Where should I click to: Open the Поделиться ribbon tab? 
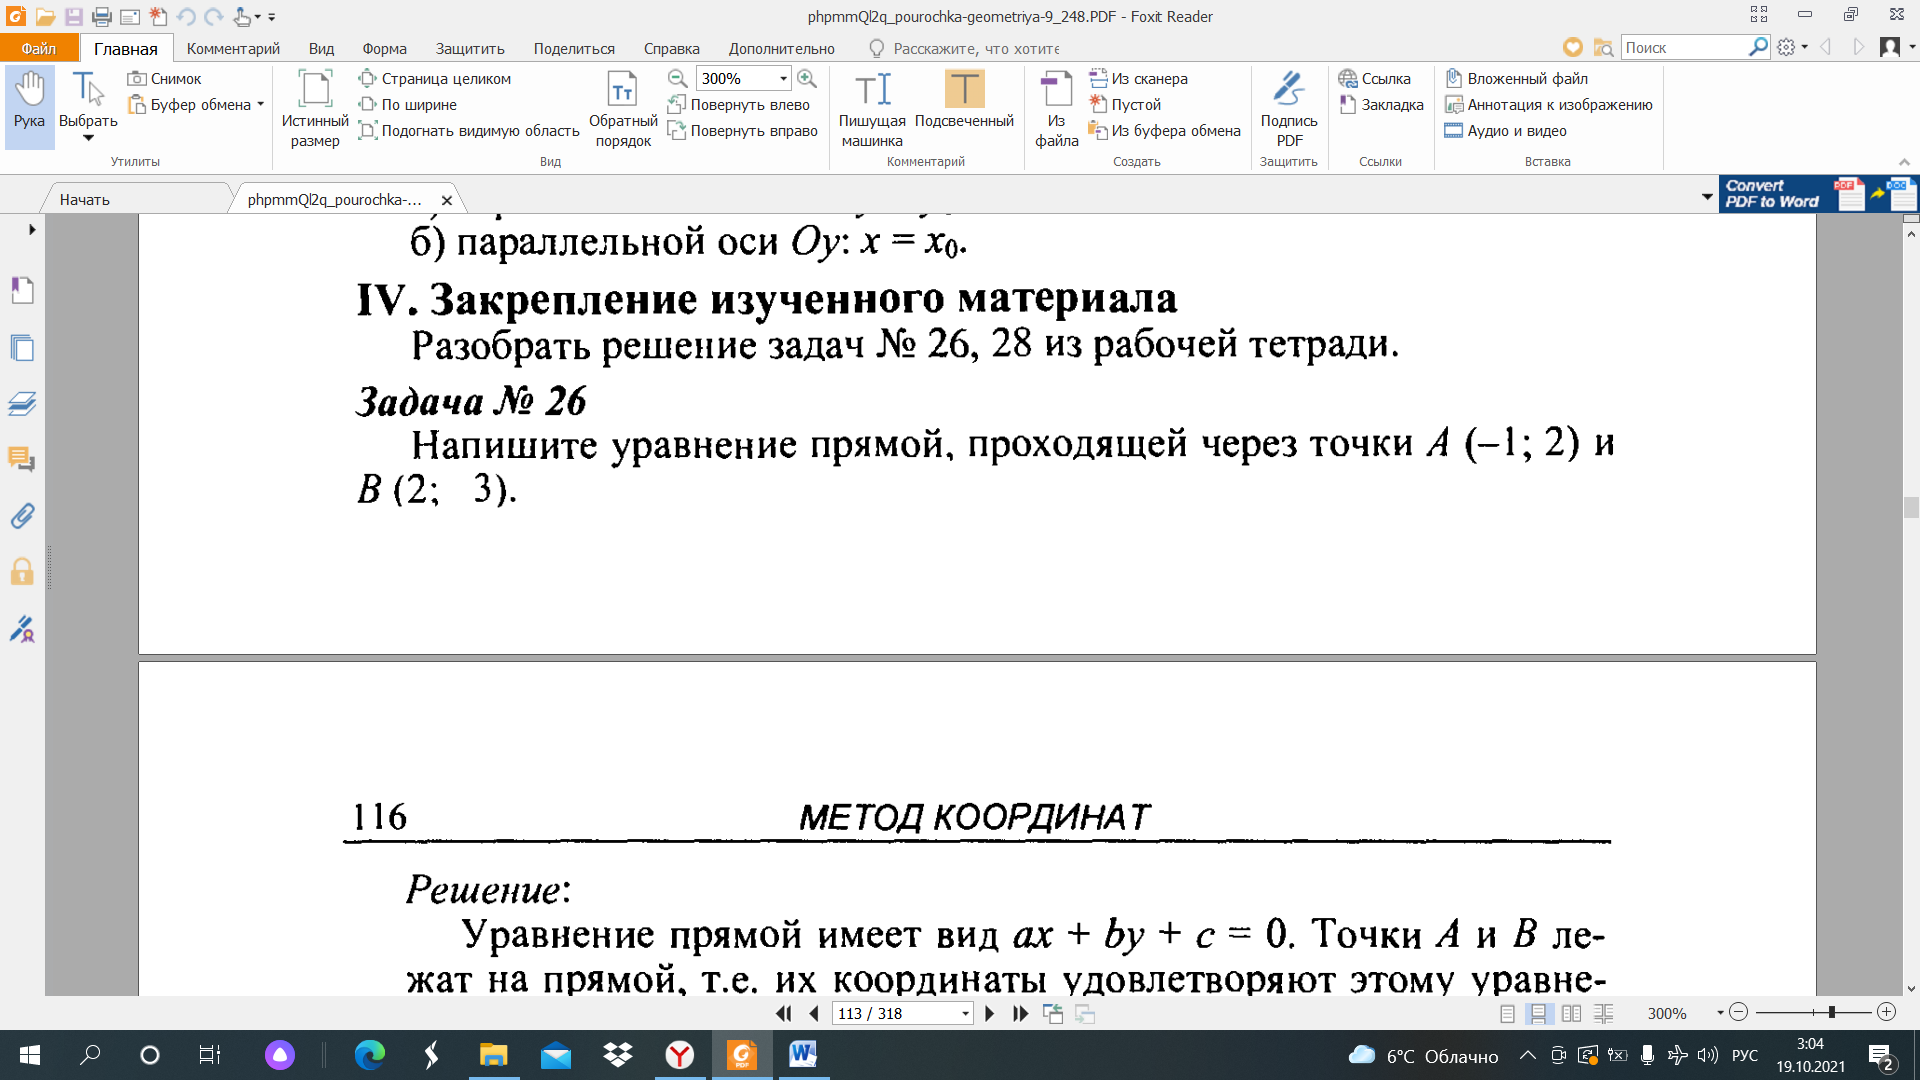(x=574, y=48)
